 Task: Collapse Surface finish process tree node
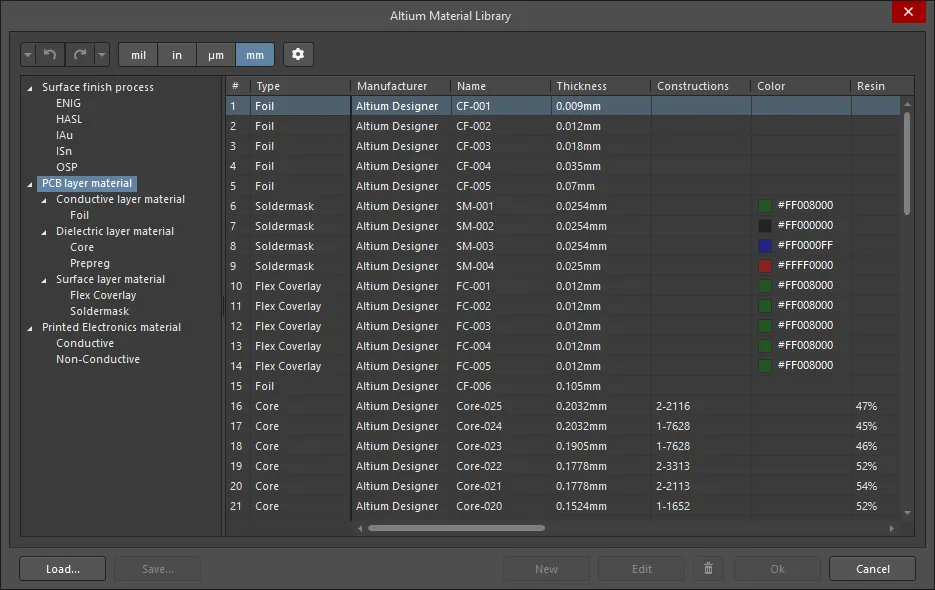[x=30, y=88]
